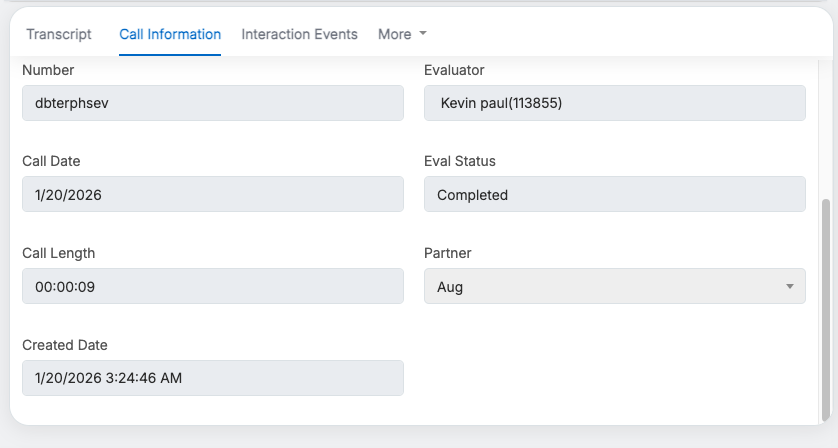Click the Call Date field 1/20/2026
Viewport: 838px width, 448px height.
pyautogui.click(x=212, y=194)
